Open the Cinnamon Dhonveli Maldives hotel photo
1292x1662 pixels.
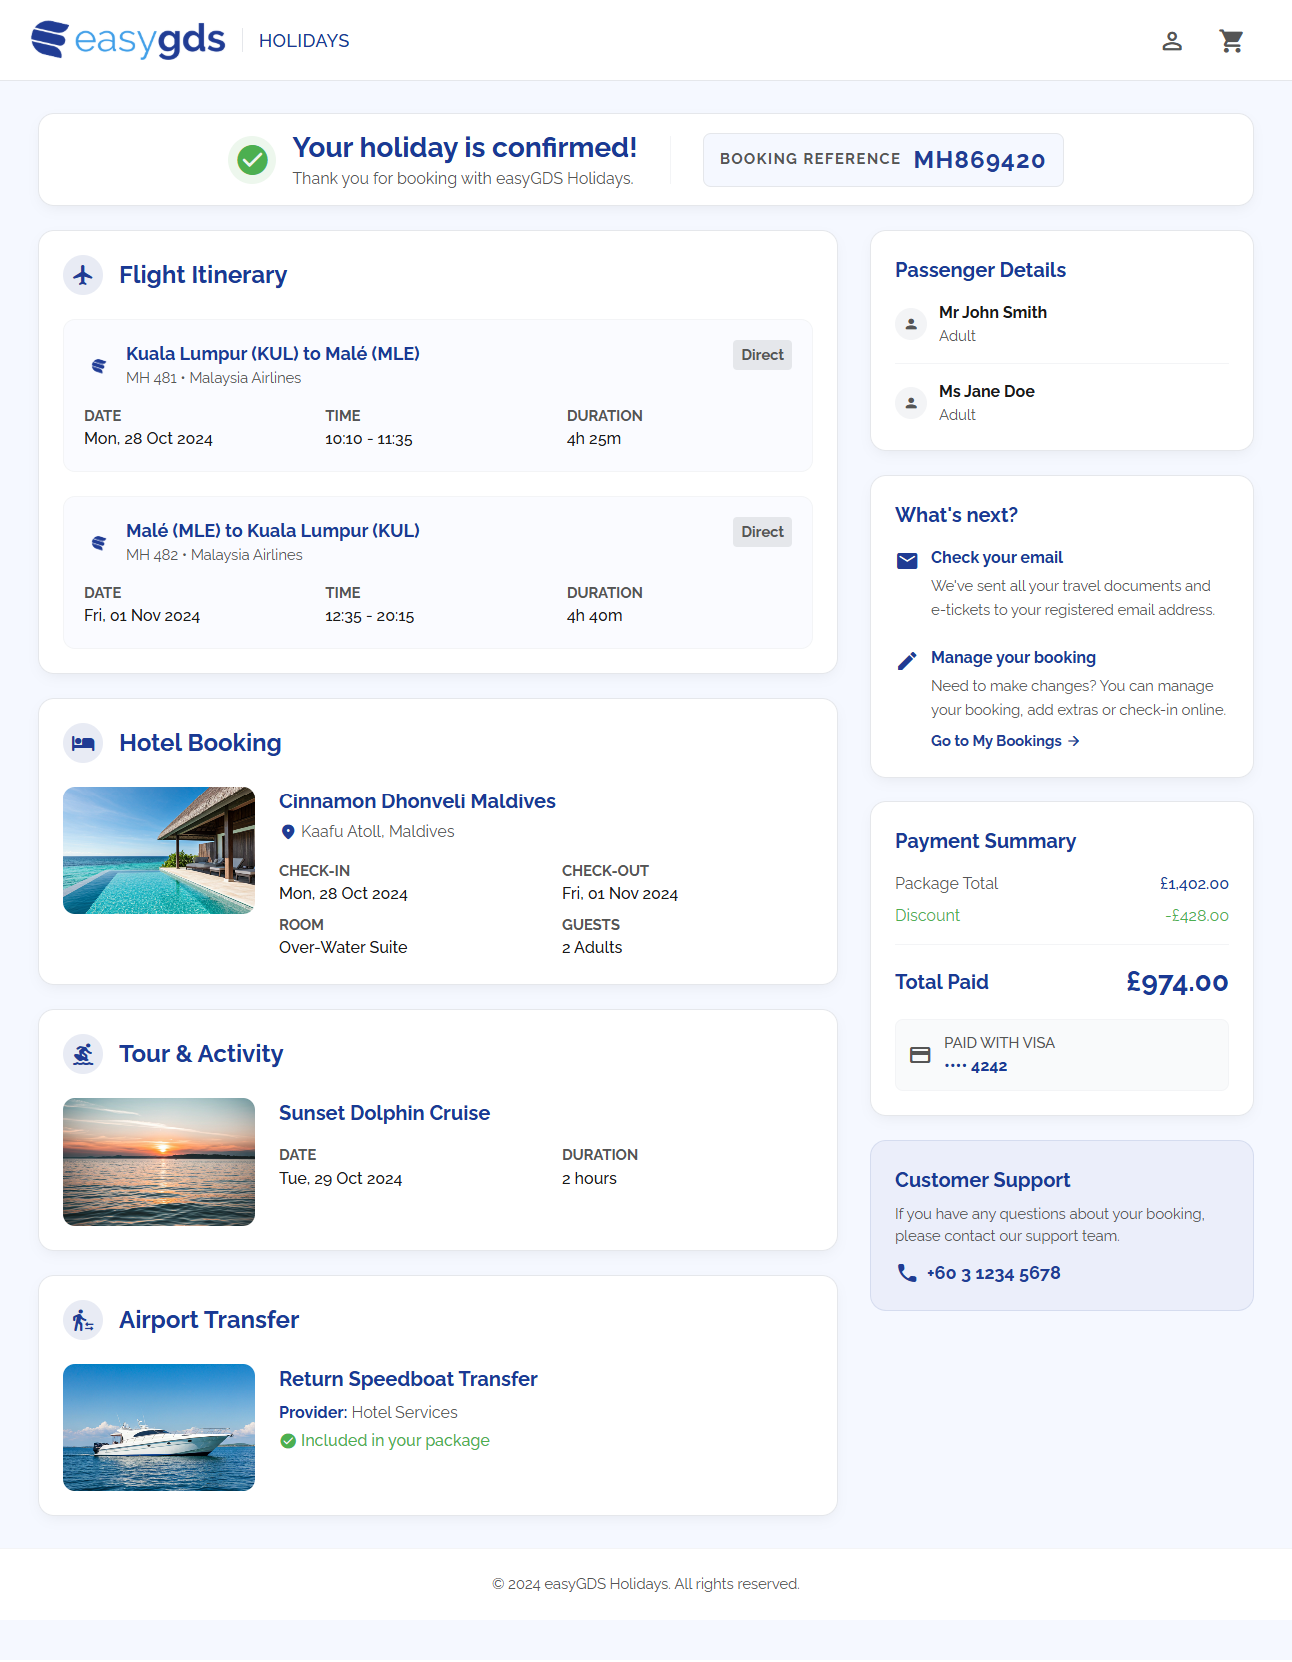(x=159, y=850)
